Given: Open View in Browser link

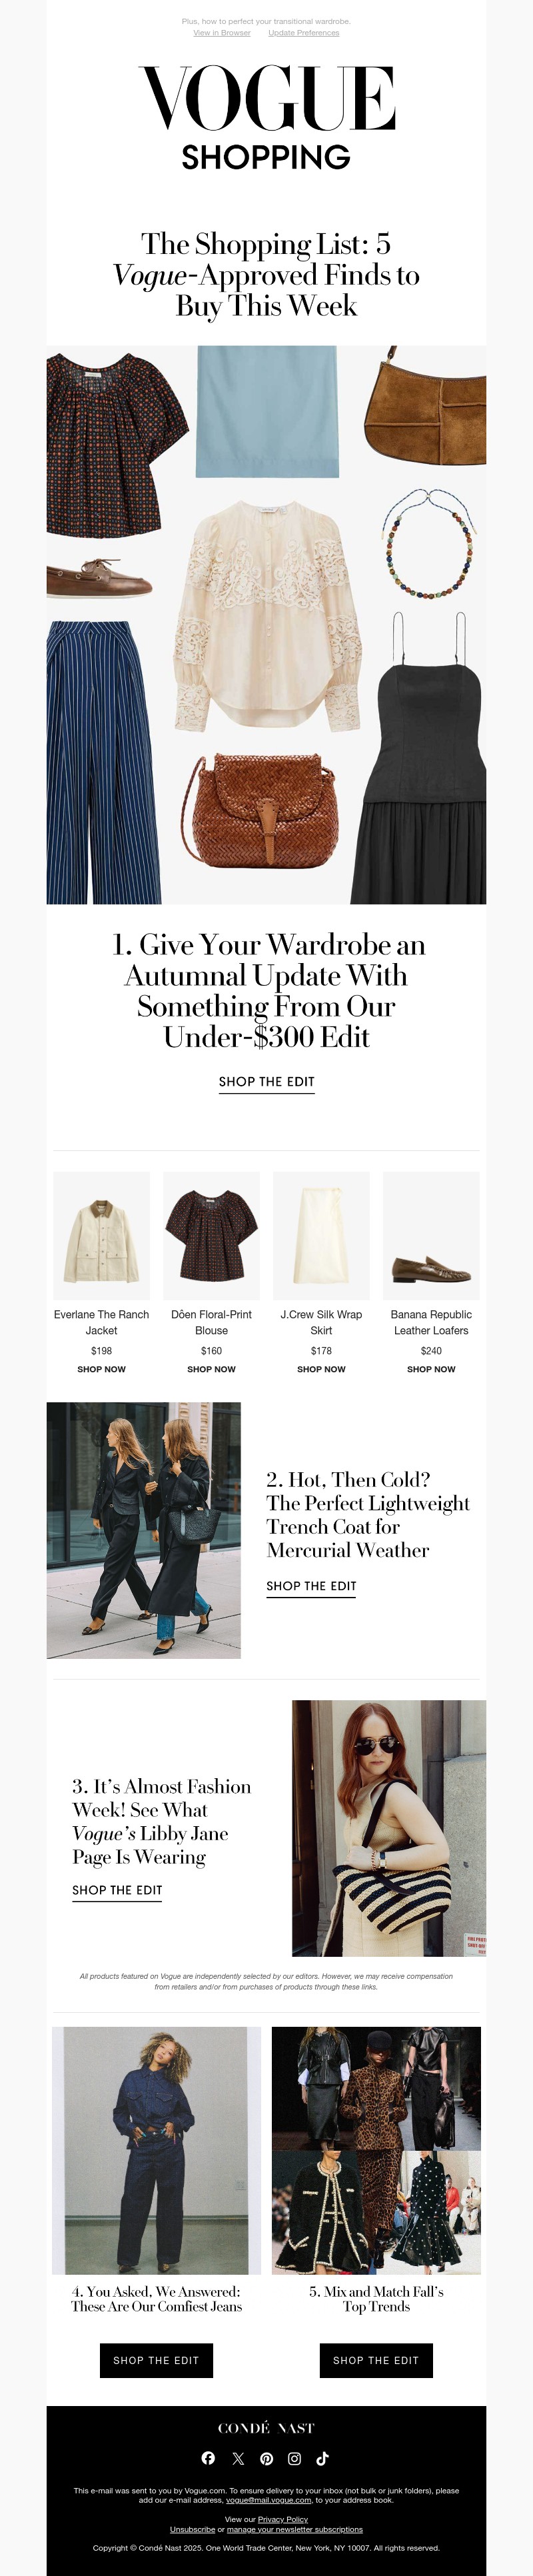Looking at the screenshot, I should 222,33.
